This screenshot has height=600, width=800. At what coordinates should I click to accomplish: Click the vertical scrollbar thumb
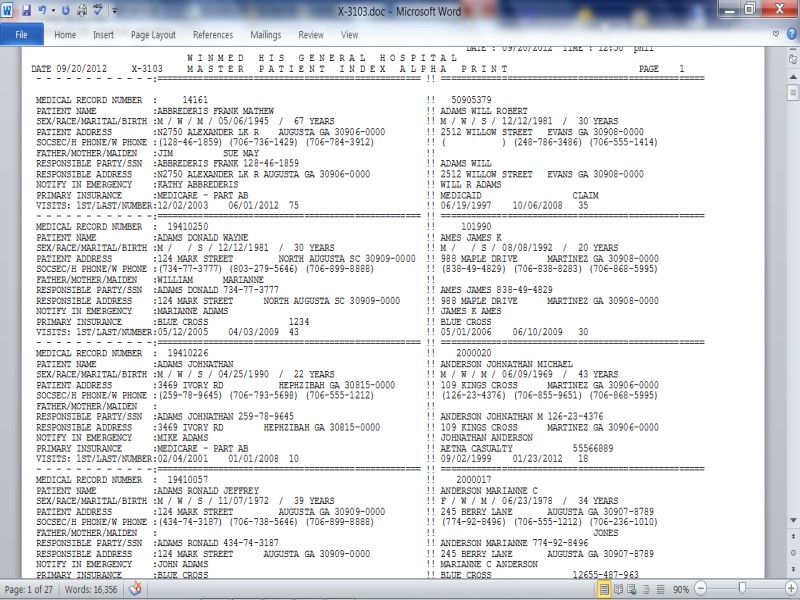pyautogui.click(x=793, y=93)
